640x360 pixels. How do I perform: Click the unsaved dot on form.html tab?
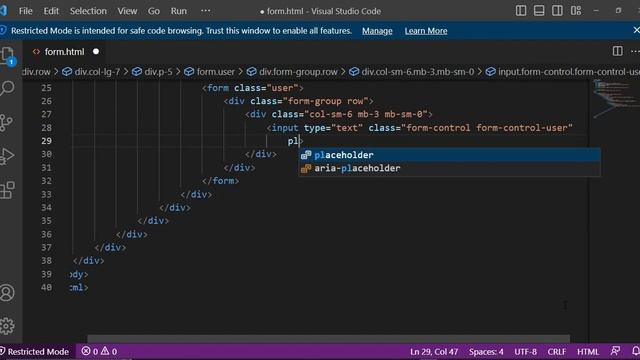tap(96, 51)
